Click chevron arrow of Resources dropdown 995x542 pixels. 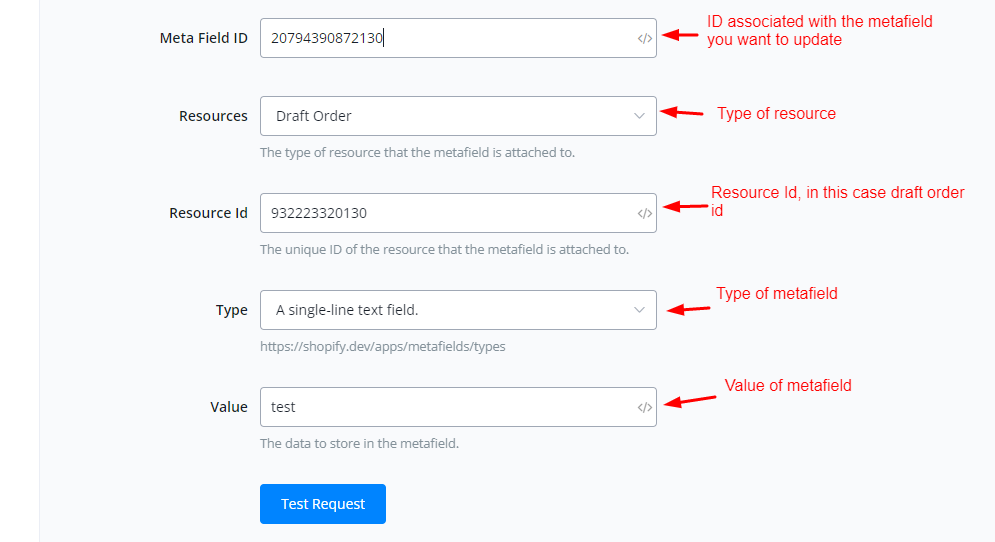pos(640,116)
